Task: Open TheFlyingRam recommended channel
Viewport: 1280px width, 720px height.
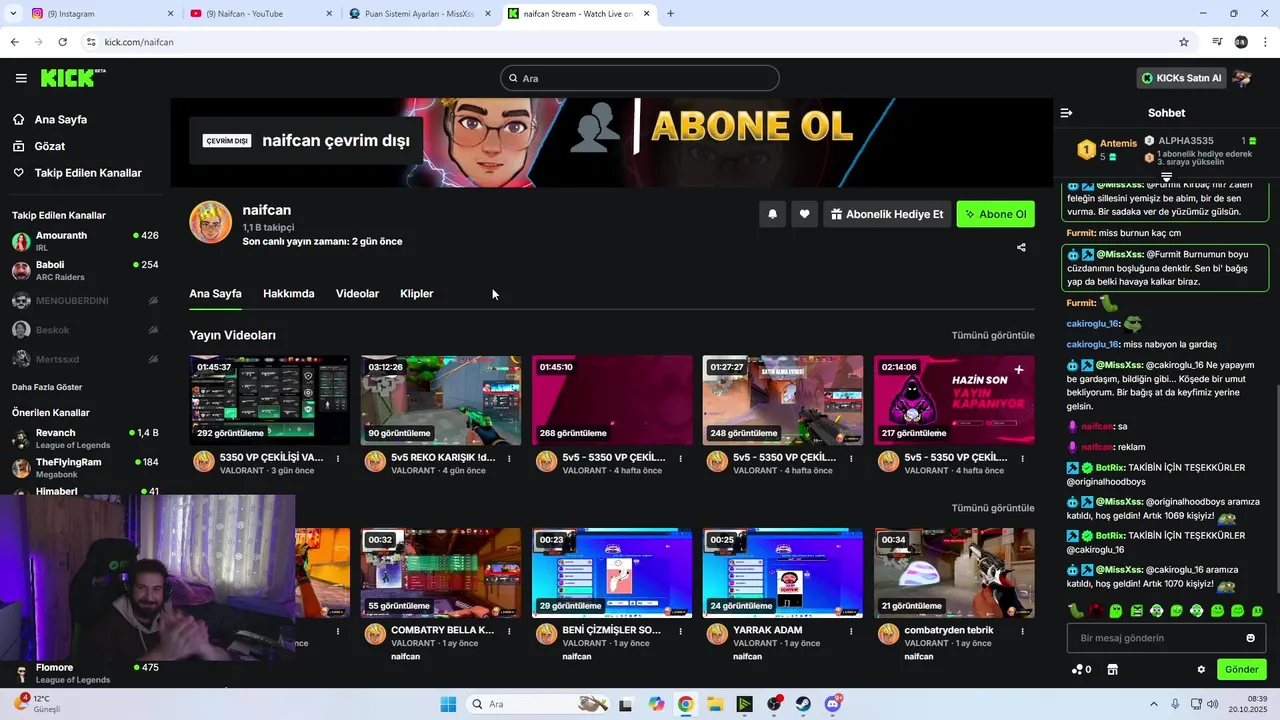Action: [85, 467]
